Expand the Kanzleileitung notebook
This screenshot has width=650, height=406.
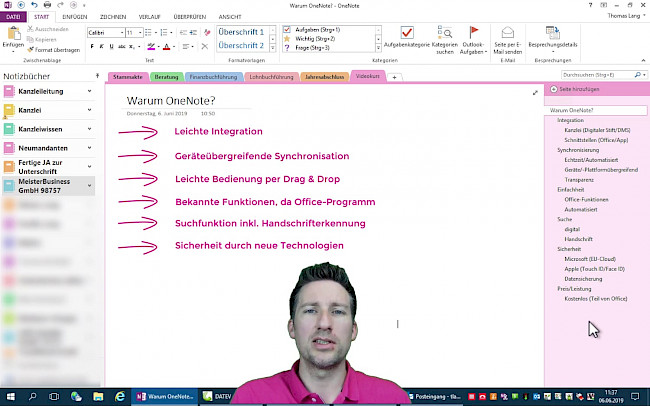tap(89, 91)
